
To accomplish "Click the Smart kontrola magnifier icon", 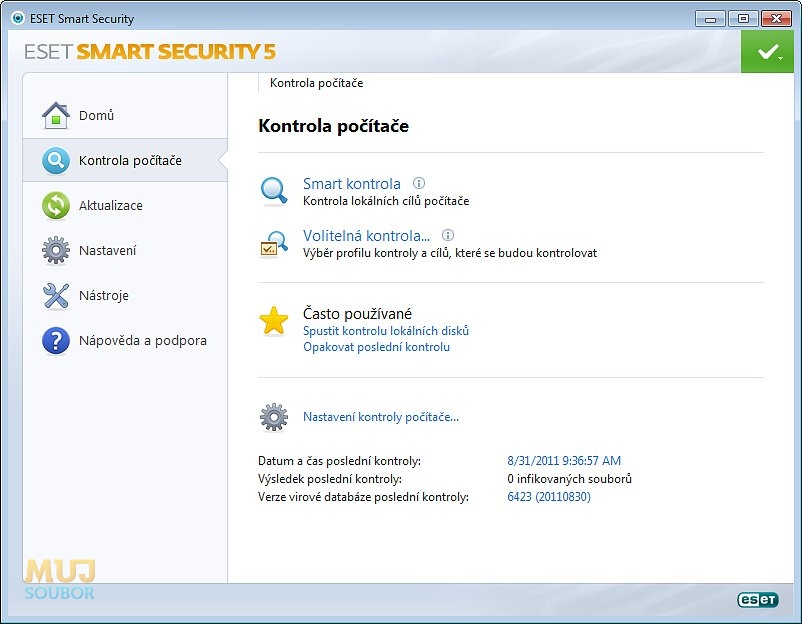I will pos(274,191).
